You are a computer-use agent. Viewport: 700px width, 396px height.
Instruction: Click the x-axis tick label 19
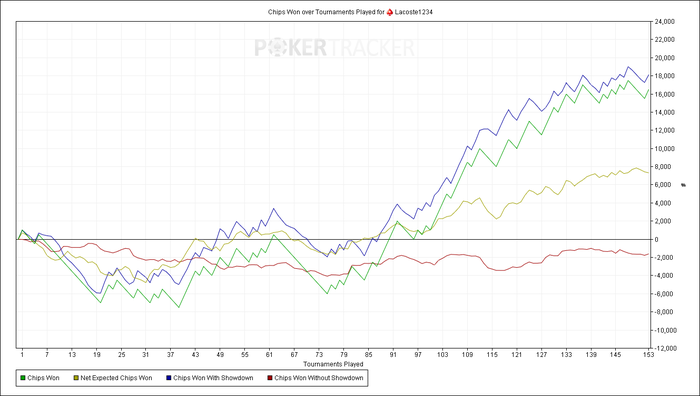96,354
